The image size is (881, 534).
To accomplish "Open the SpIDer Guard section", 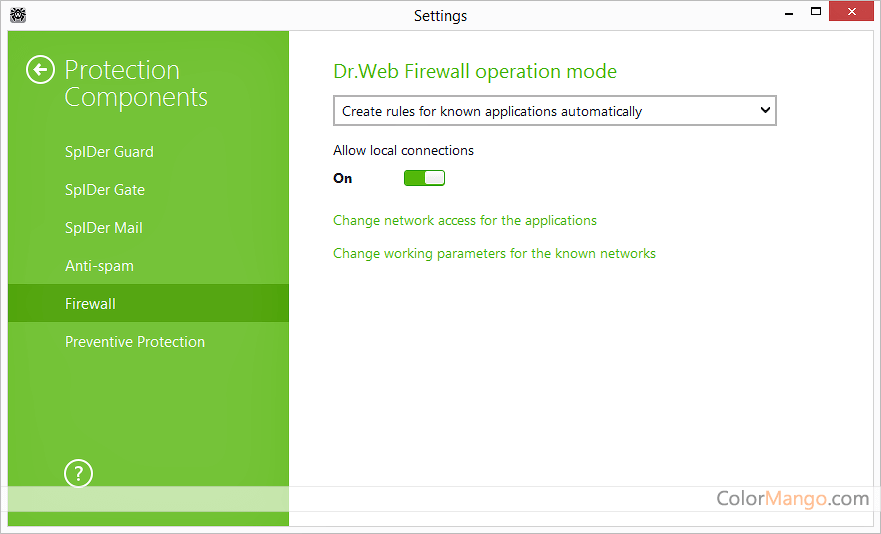I will click(109, 152).
